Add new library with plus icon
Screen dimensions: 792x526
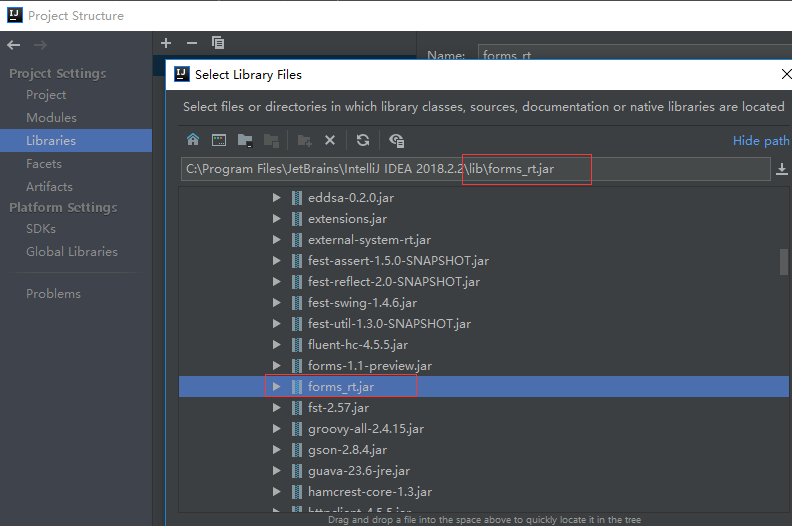[x=166, y=43]
